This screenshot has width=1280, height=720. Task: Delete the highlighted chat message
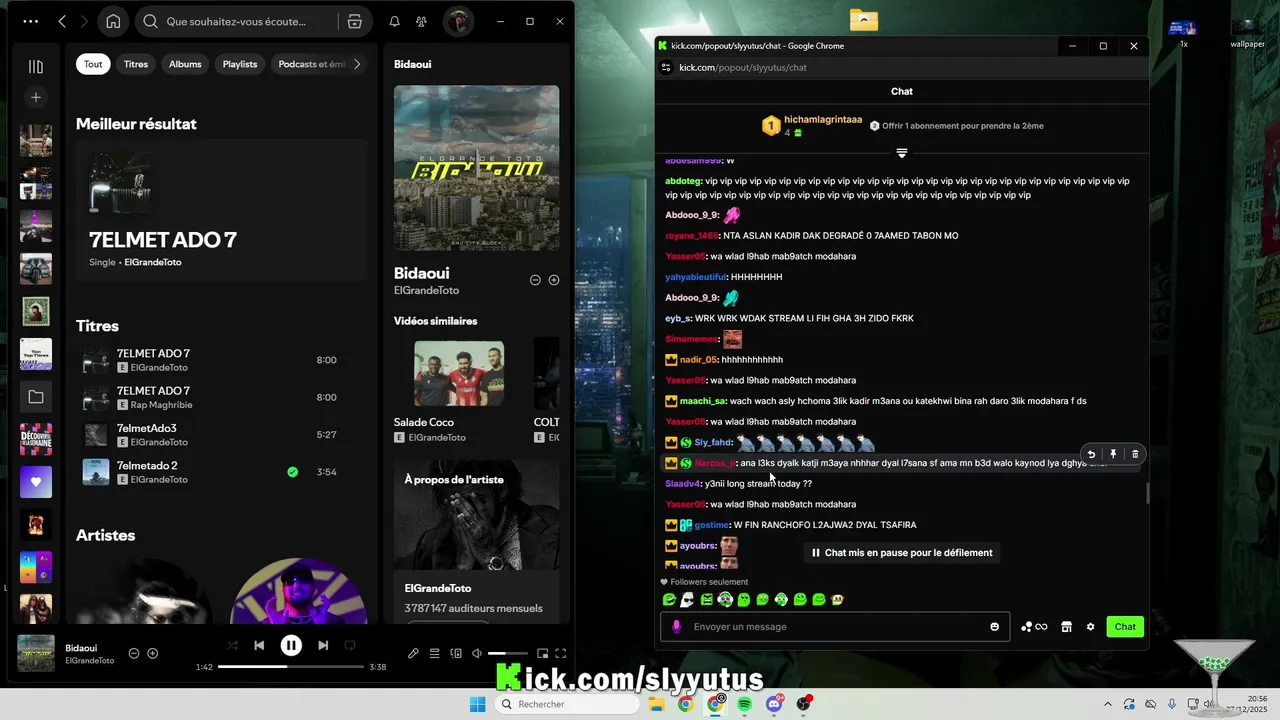(1134, 454)
